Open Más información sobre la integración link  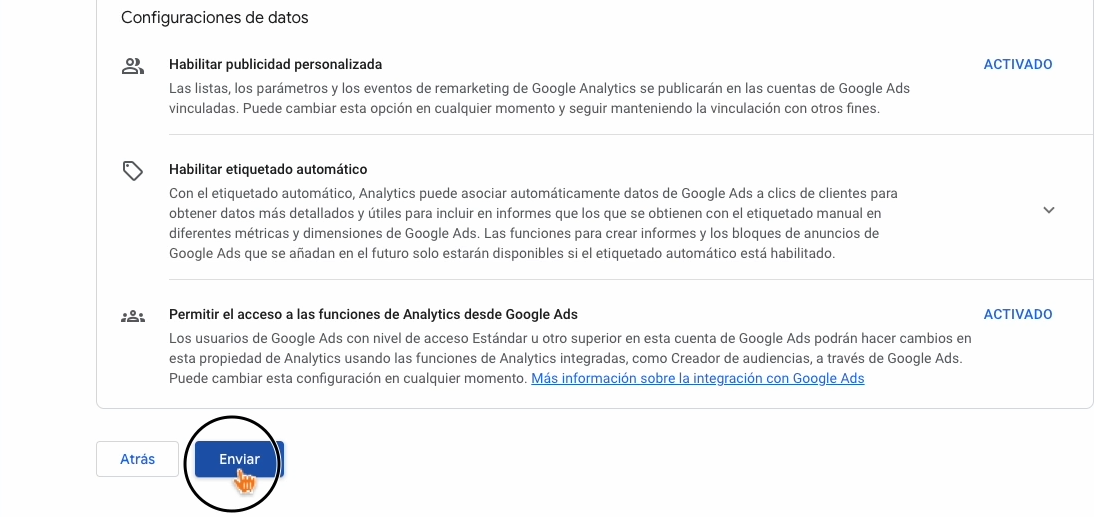click(x=698, y=378)
